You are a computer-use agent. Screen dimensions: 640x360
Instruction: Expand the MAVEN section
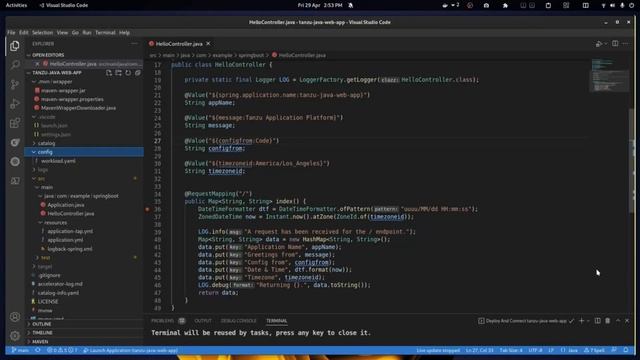pyautogui.click(x=40, y=342)
